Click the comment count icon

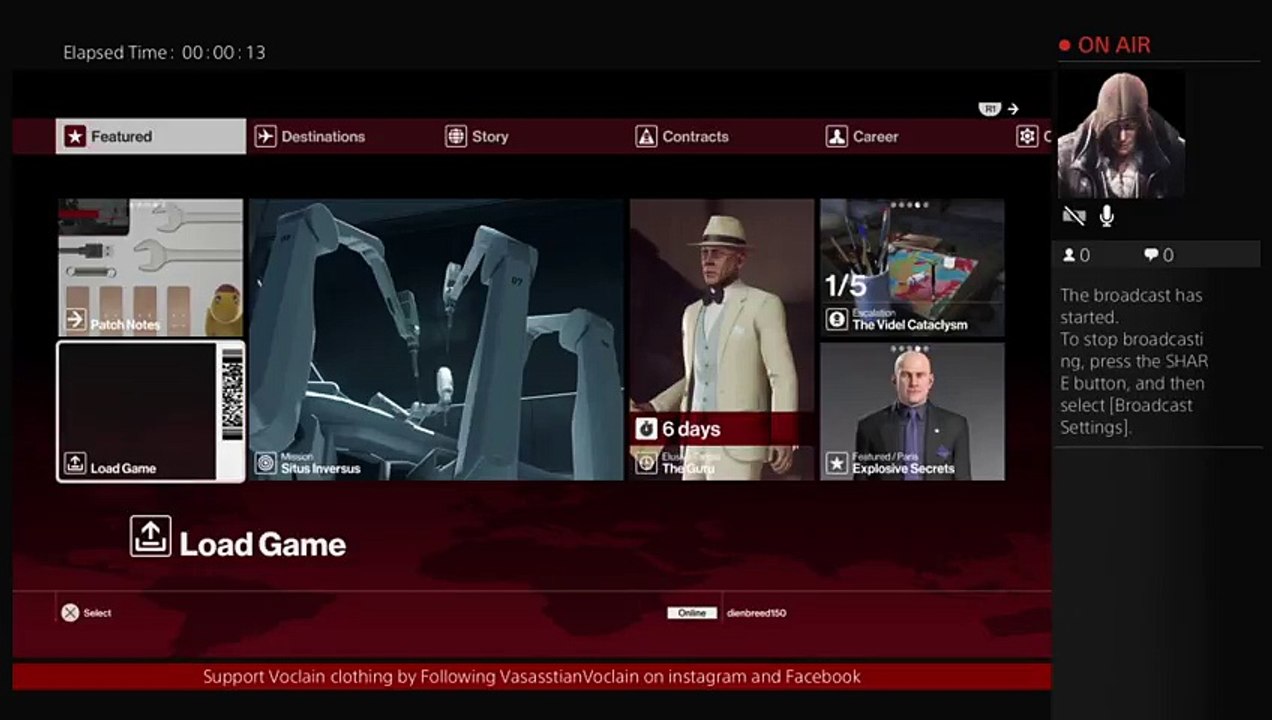tap(1150, 255)
